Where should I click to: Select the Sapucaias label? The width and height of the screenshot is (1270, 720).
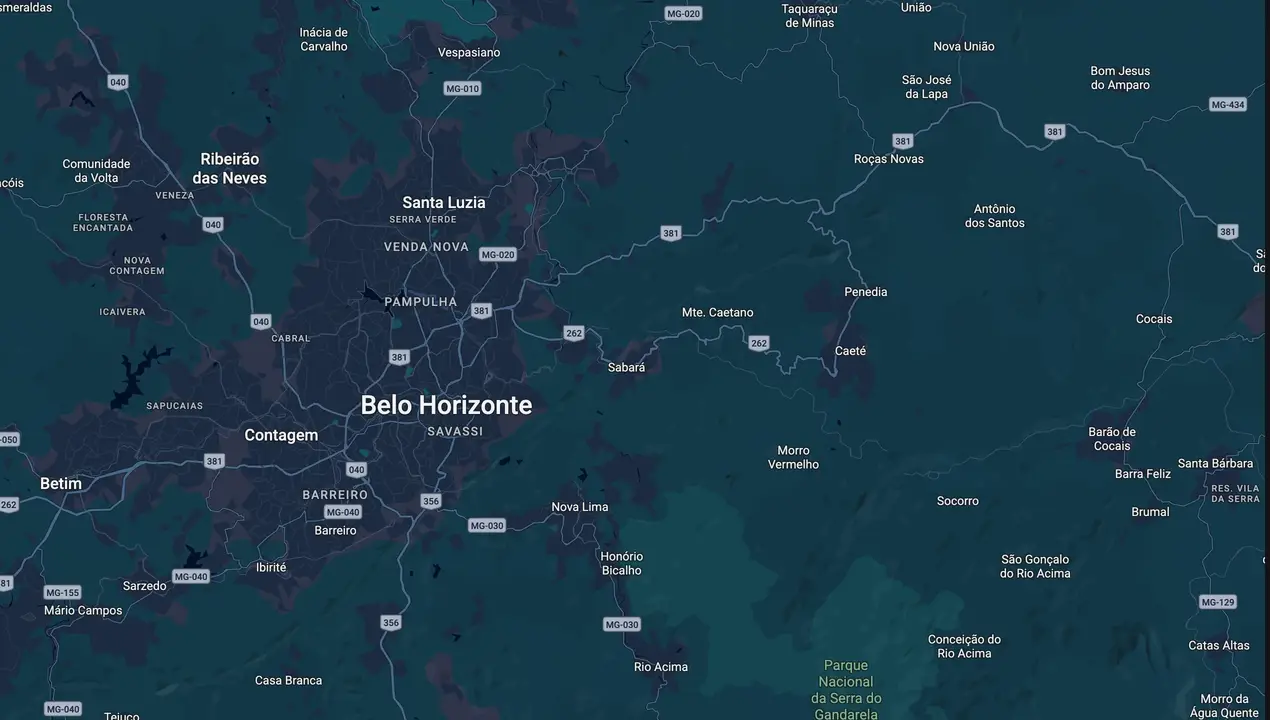pos(174,406)
